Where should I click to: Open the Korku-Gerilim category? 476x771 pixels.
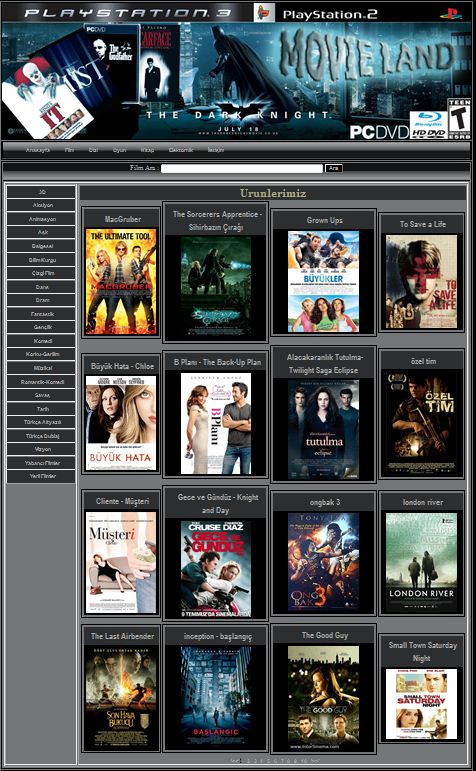pyautogui.click(x=41, y=354)
